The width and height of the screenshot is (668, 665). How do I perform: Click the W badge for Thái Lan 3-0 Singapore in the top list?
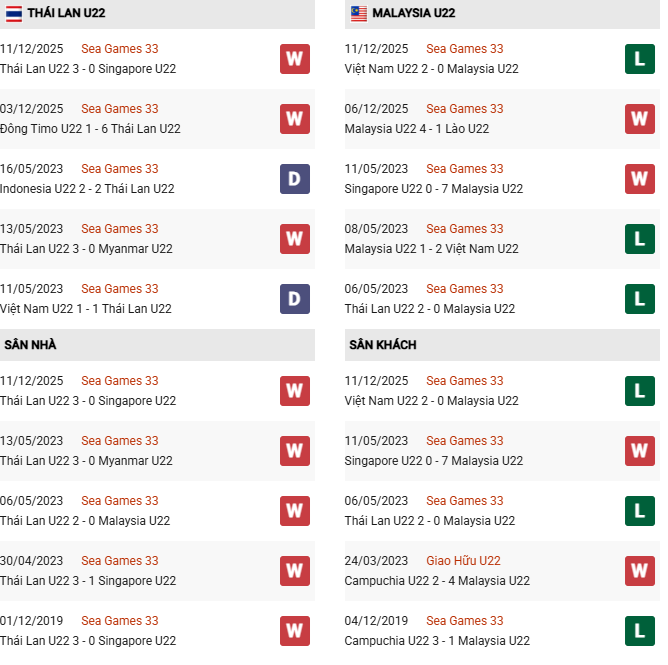(294, 59)
